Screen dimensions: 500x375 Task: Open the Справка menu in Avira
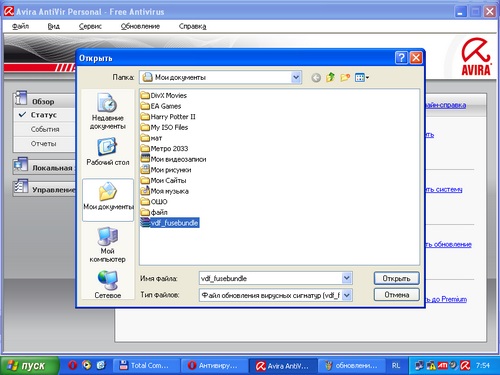point(193,26)
